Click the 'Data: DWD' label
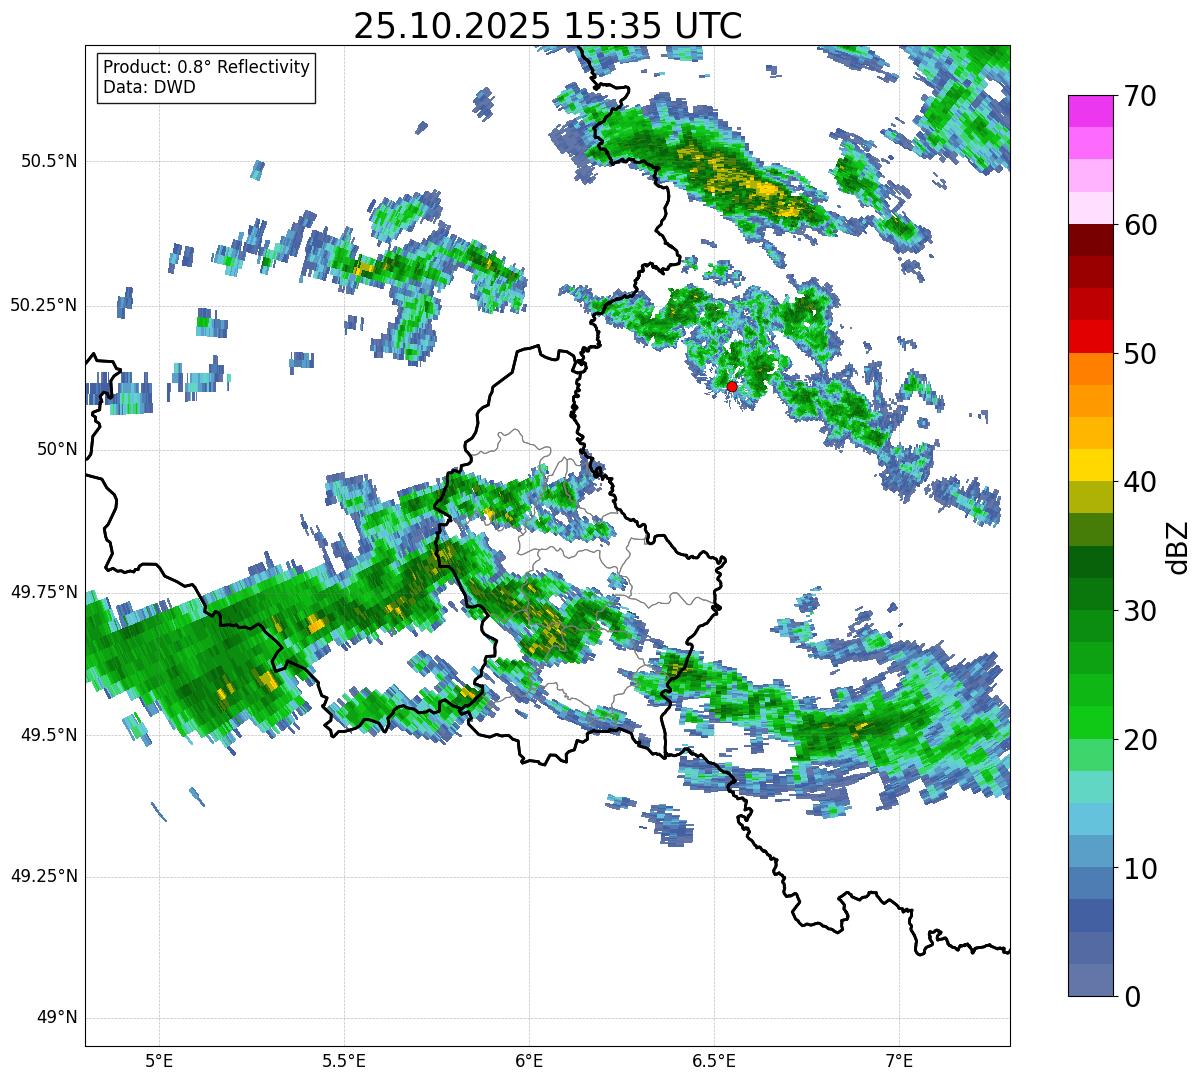 click(x=149, y=87)
